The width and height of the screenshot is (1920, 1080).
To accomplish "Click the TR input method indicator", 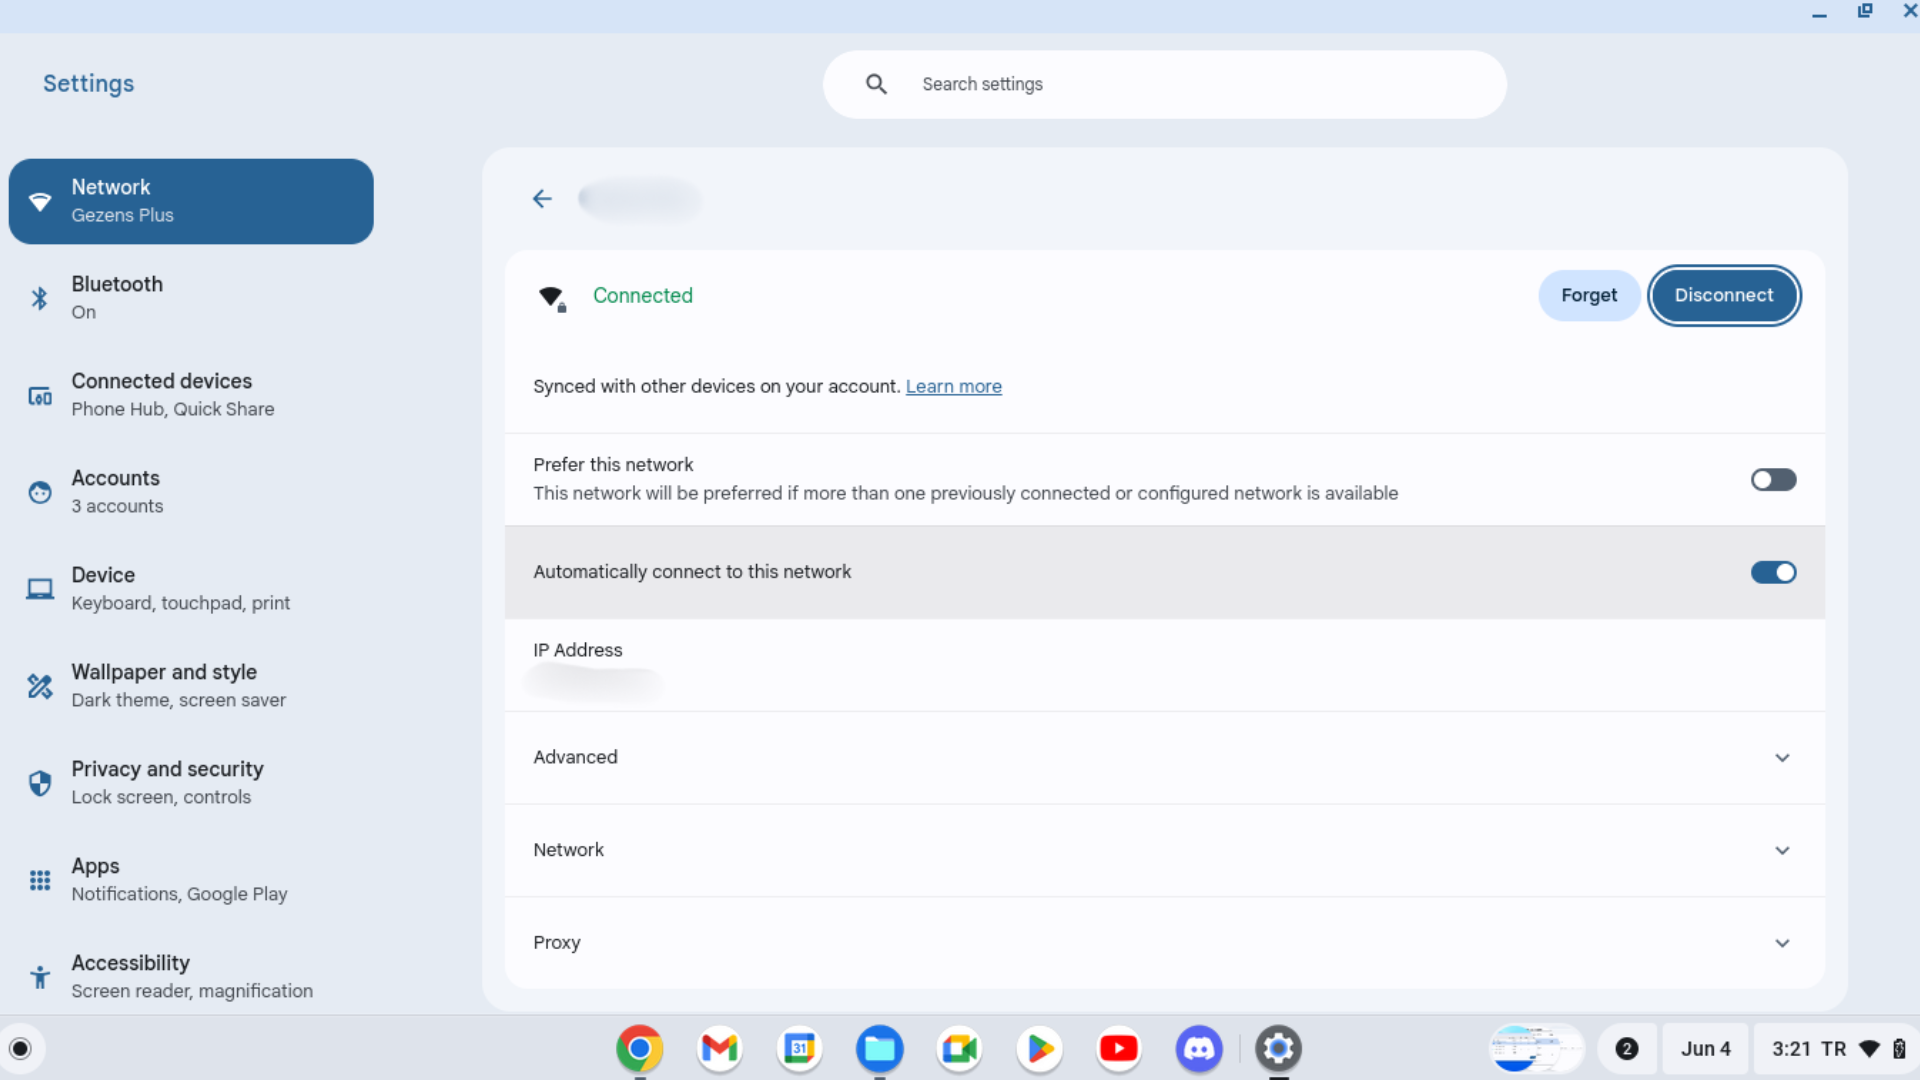I will click(1833, 1048).
